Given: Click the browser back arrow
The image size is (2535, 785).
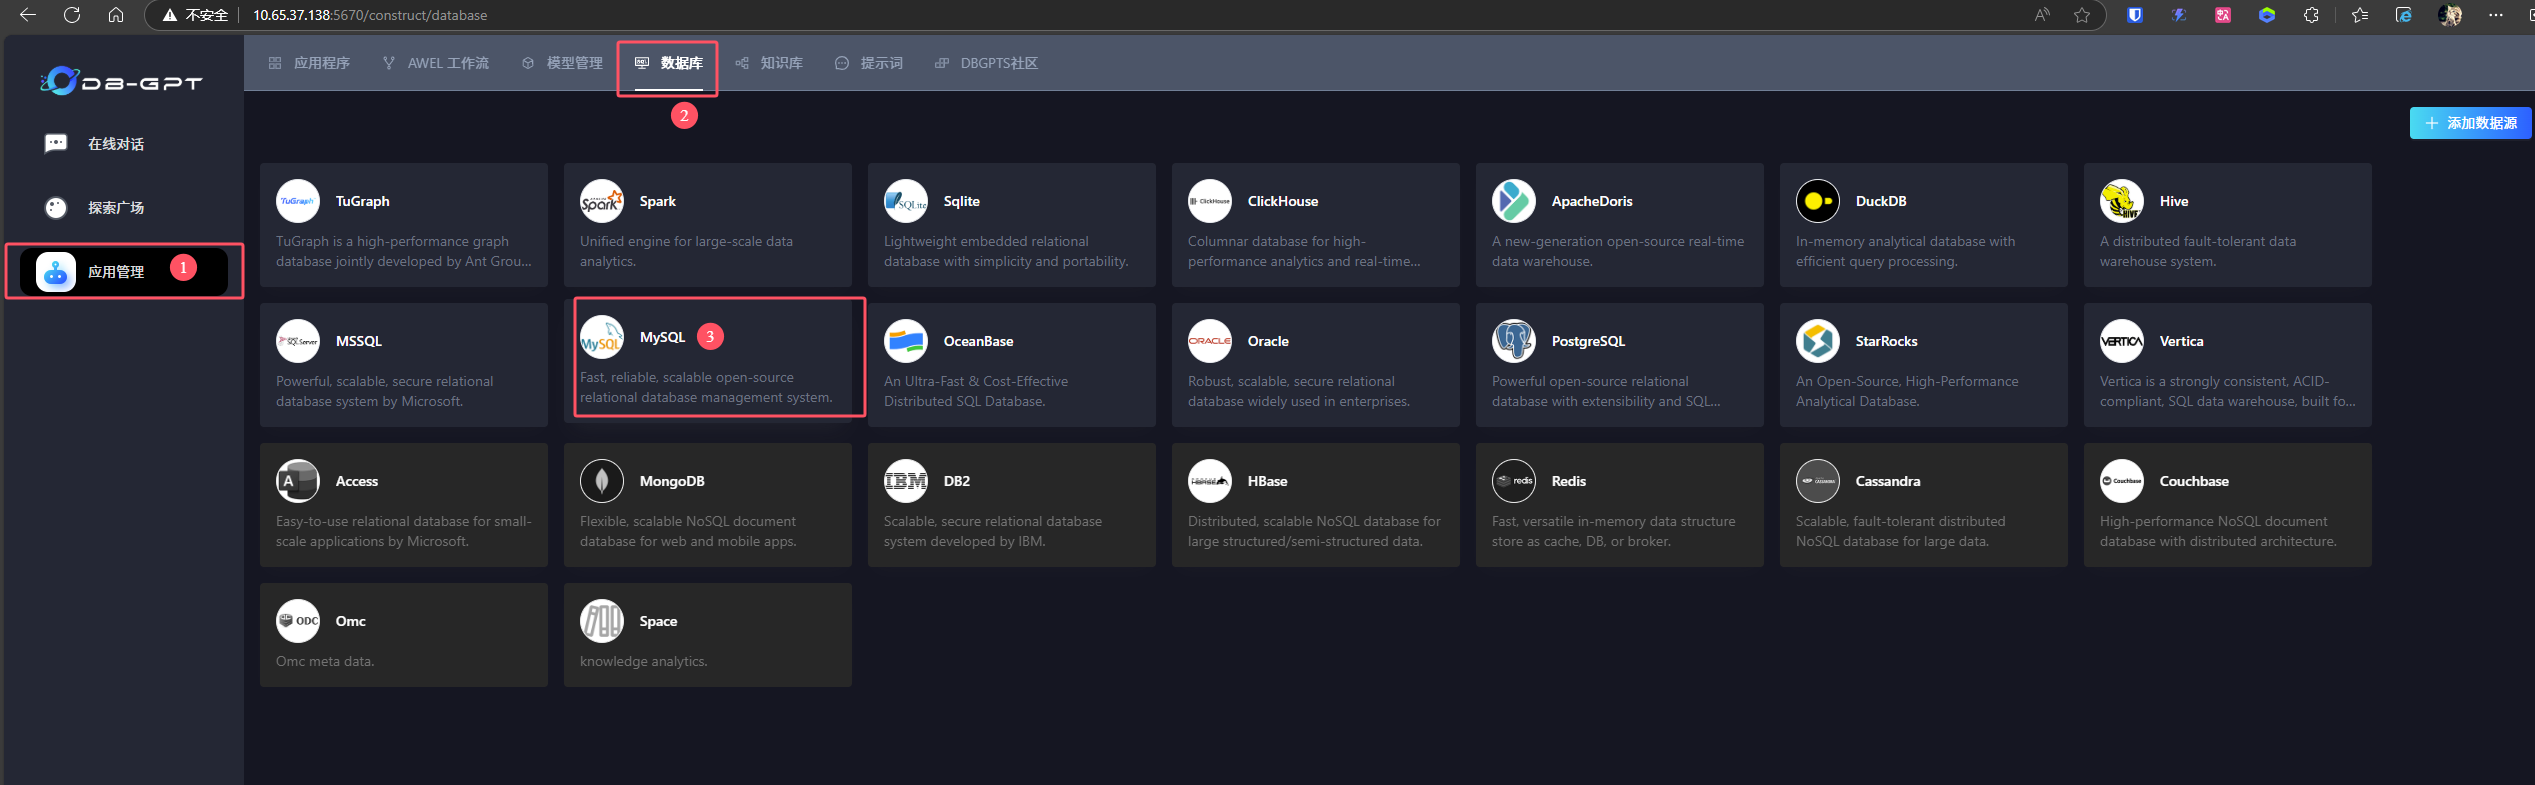Looking at the screenshot, I should (28, 15).
